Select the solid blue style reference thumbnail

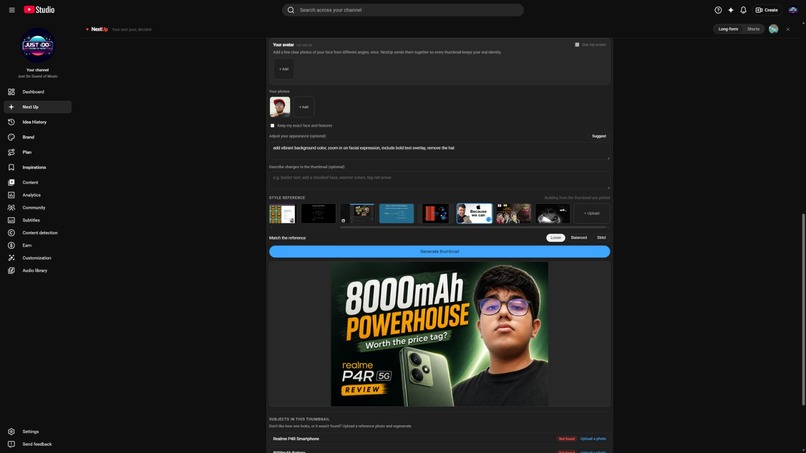pyautogui.click(x=396, y=213)
